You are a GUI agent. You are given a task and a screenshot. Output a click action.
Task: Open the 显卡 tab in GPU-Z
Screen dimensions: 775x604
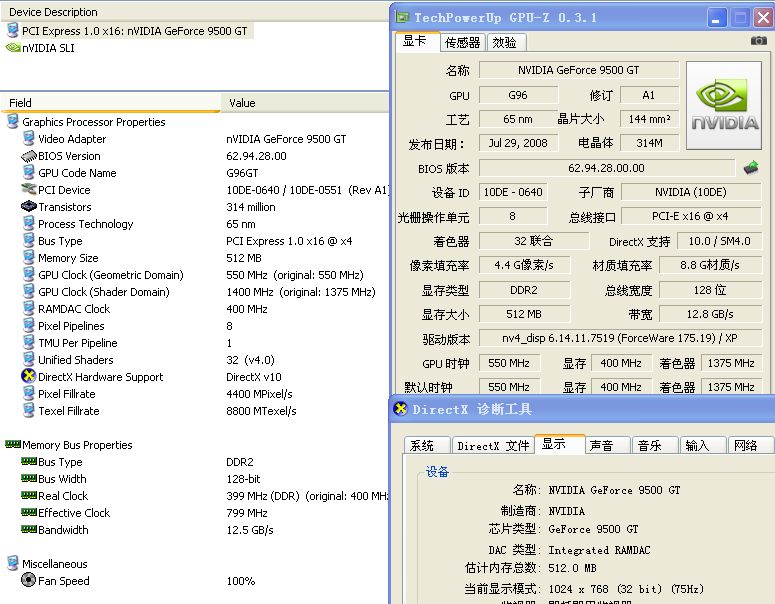coord(417,42)
